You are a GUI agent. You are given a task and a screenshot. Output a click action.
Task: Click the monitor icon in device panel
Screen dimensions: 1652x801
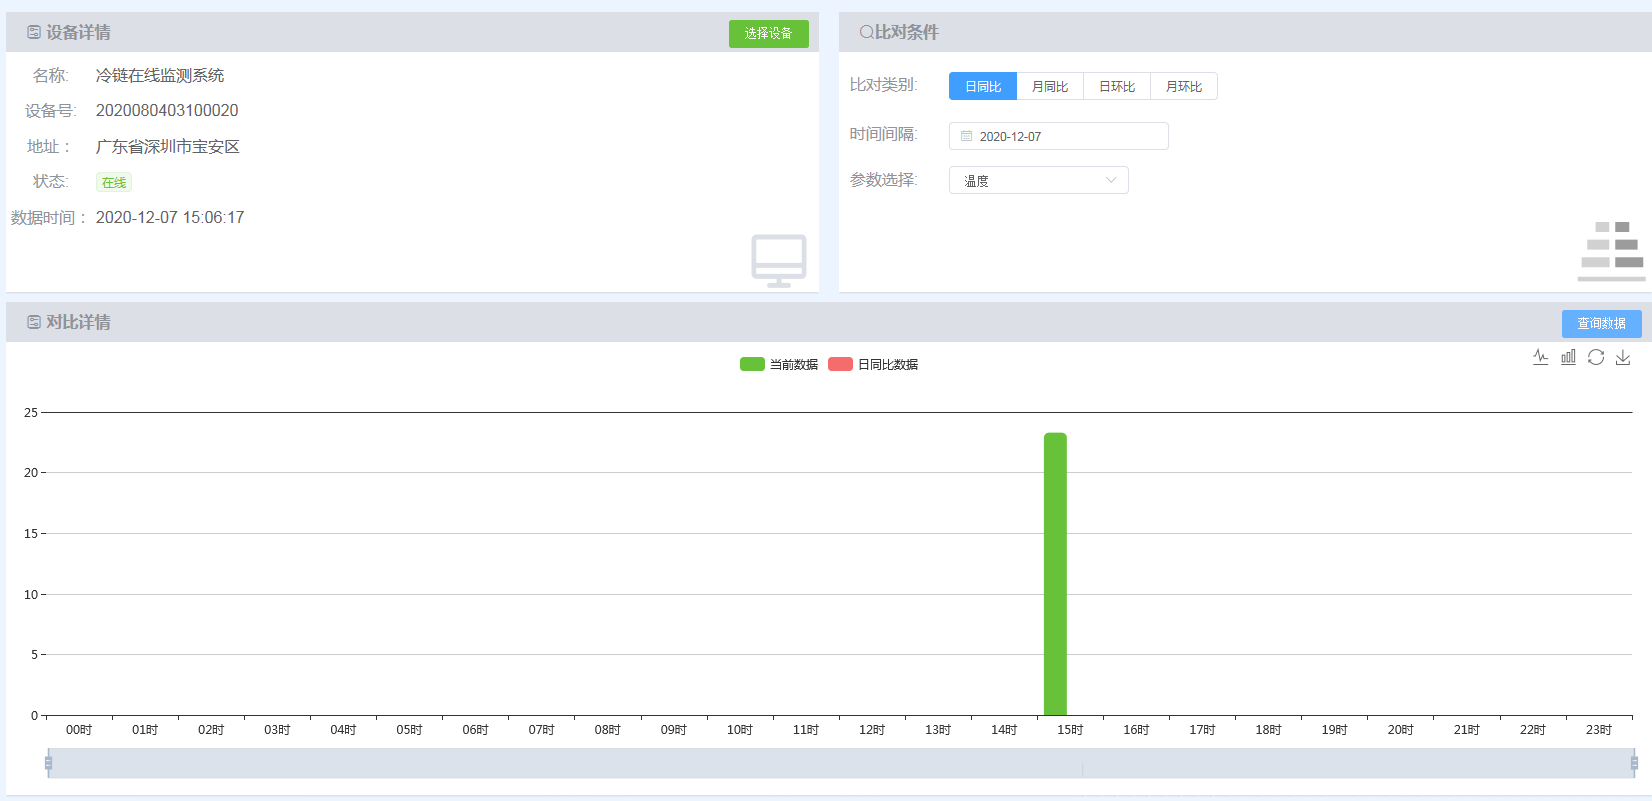click(778, 261)
